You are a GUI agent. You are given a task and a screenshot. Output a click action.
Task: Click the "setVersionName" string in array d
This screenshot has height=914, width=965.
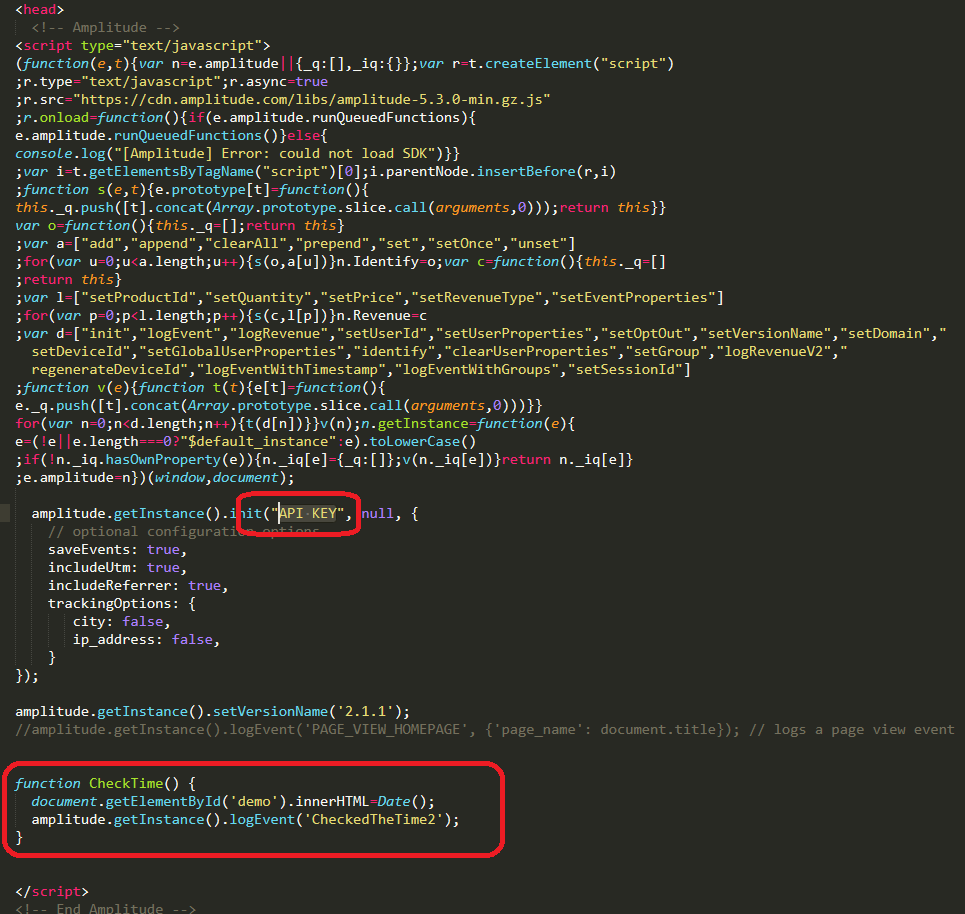769,333
